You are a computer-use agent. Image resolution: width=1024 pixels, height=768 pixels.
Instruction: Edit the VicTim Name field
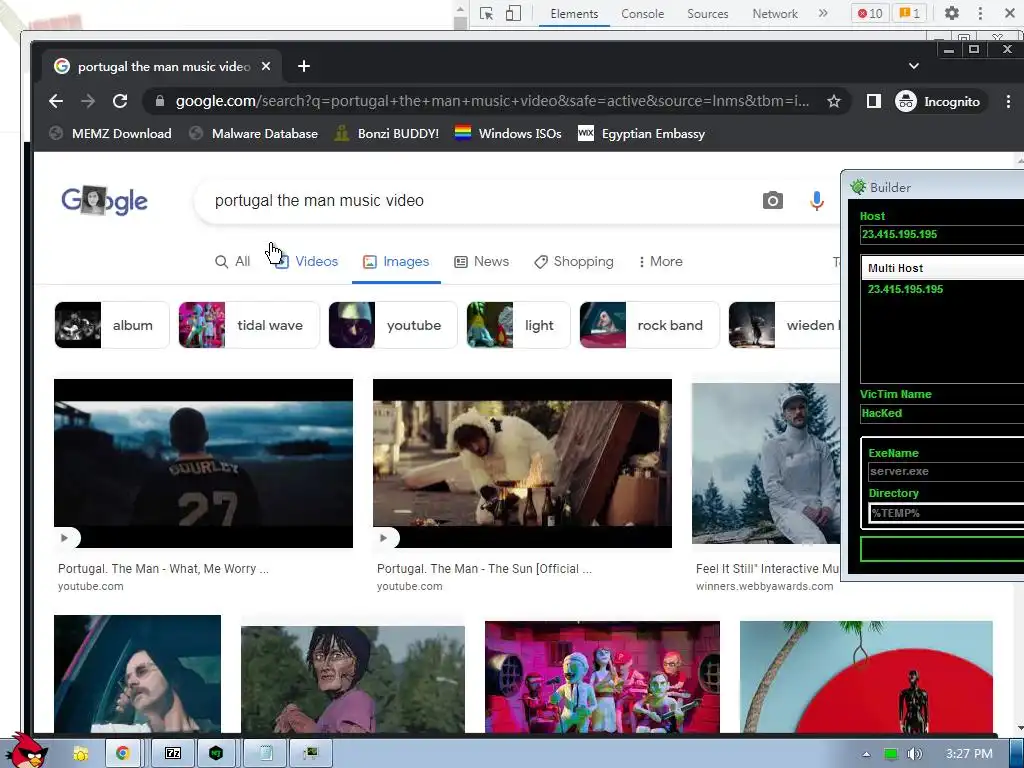coord(942,413)
